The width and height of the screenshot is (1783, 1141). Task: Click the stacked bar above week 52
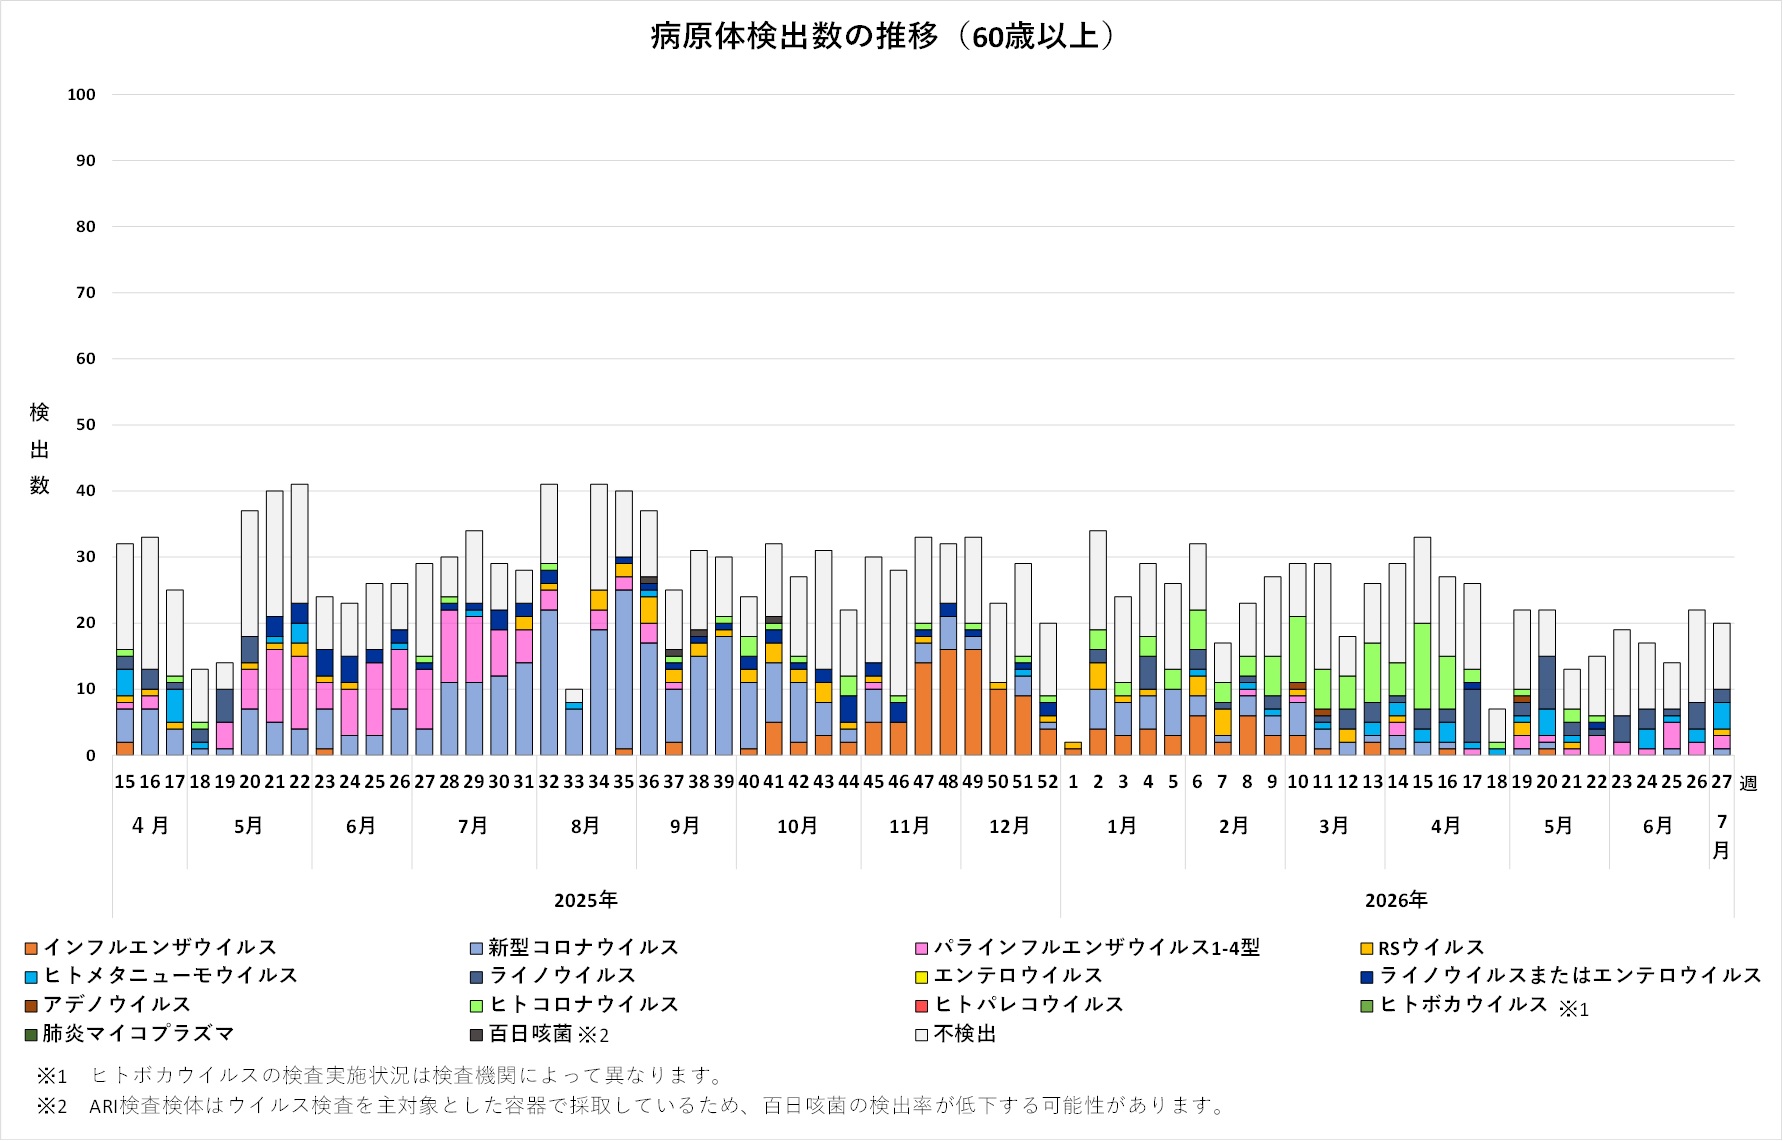pyautogui.click(x=1048, y=689)
